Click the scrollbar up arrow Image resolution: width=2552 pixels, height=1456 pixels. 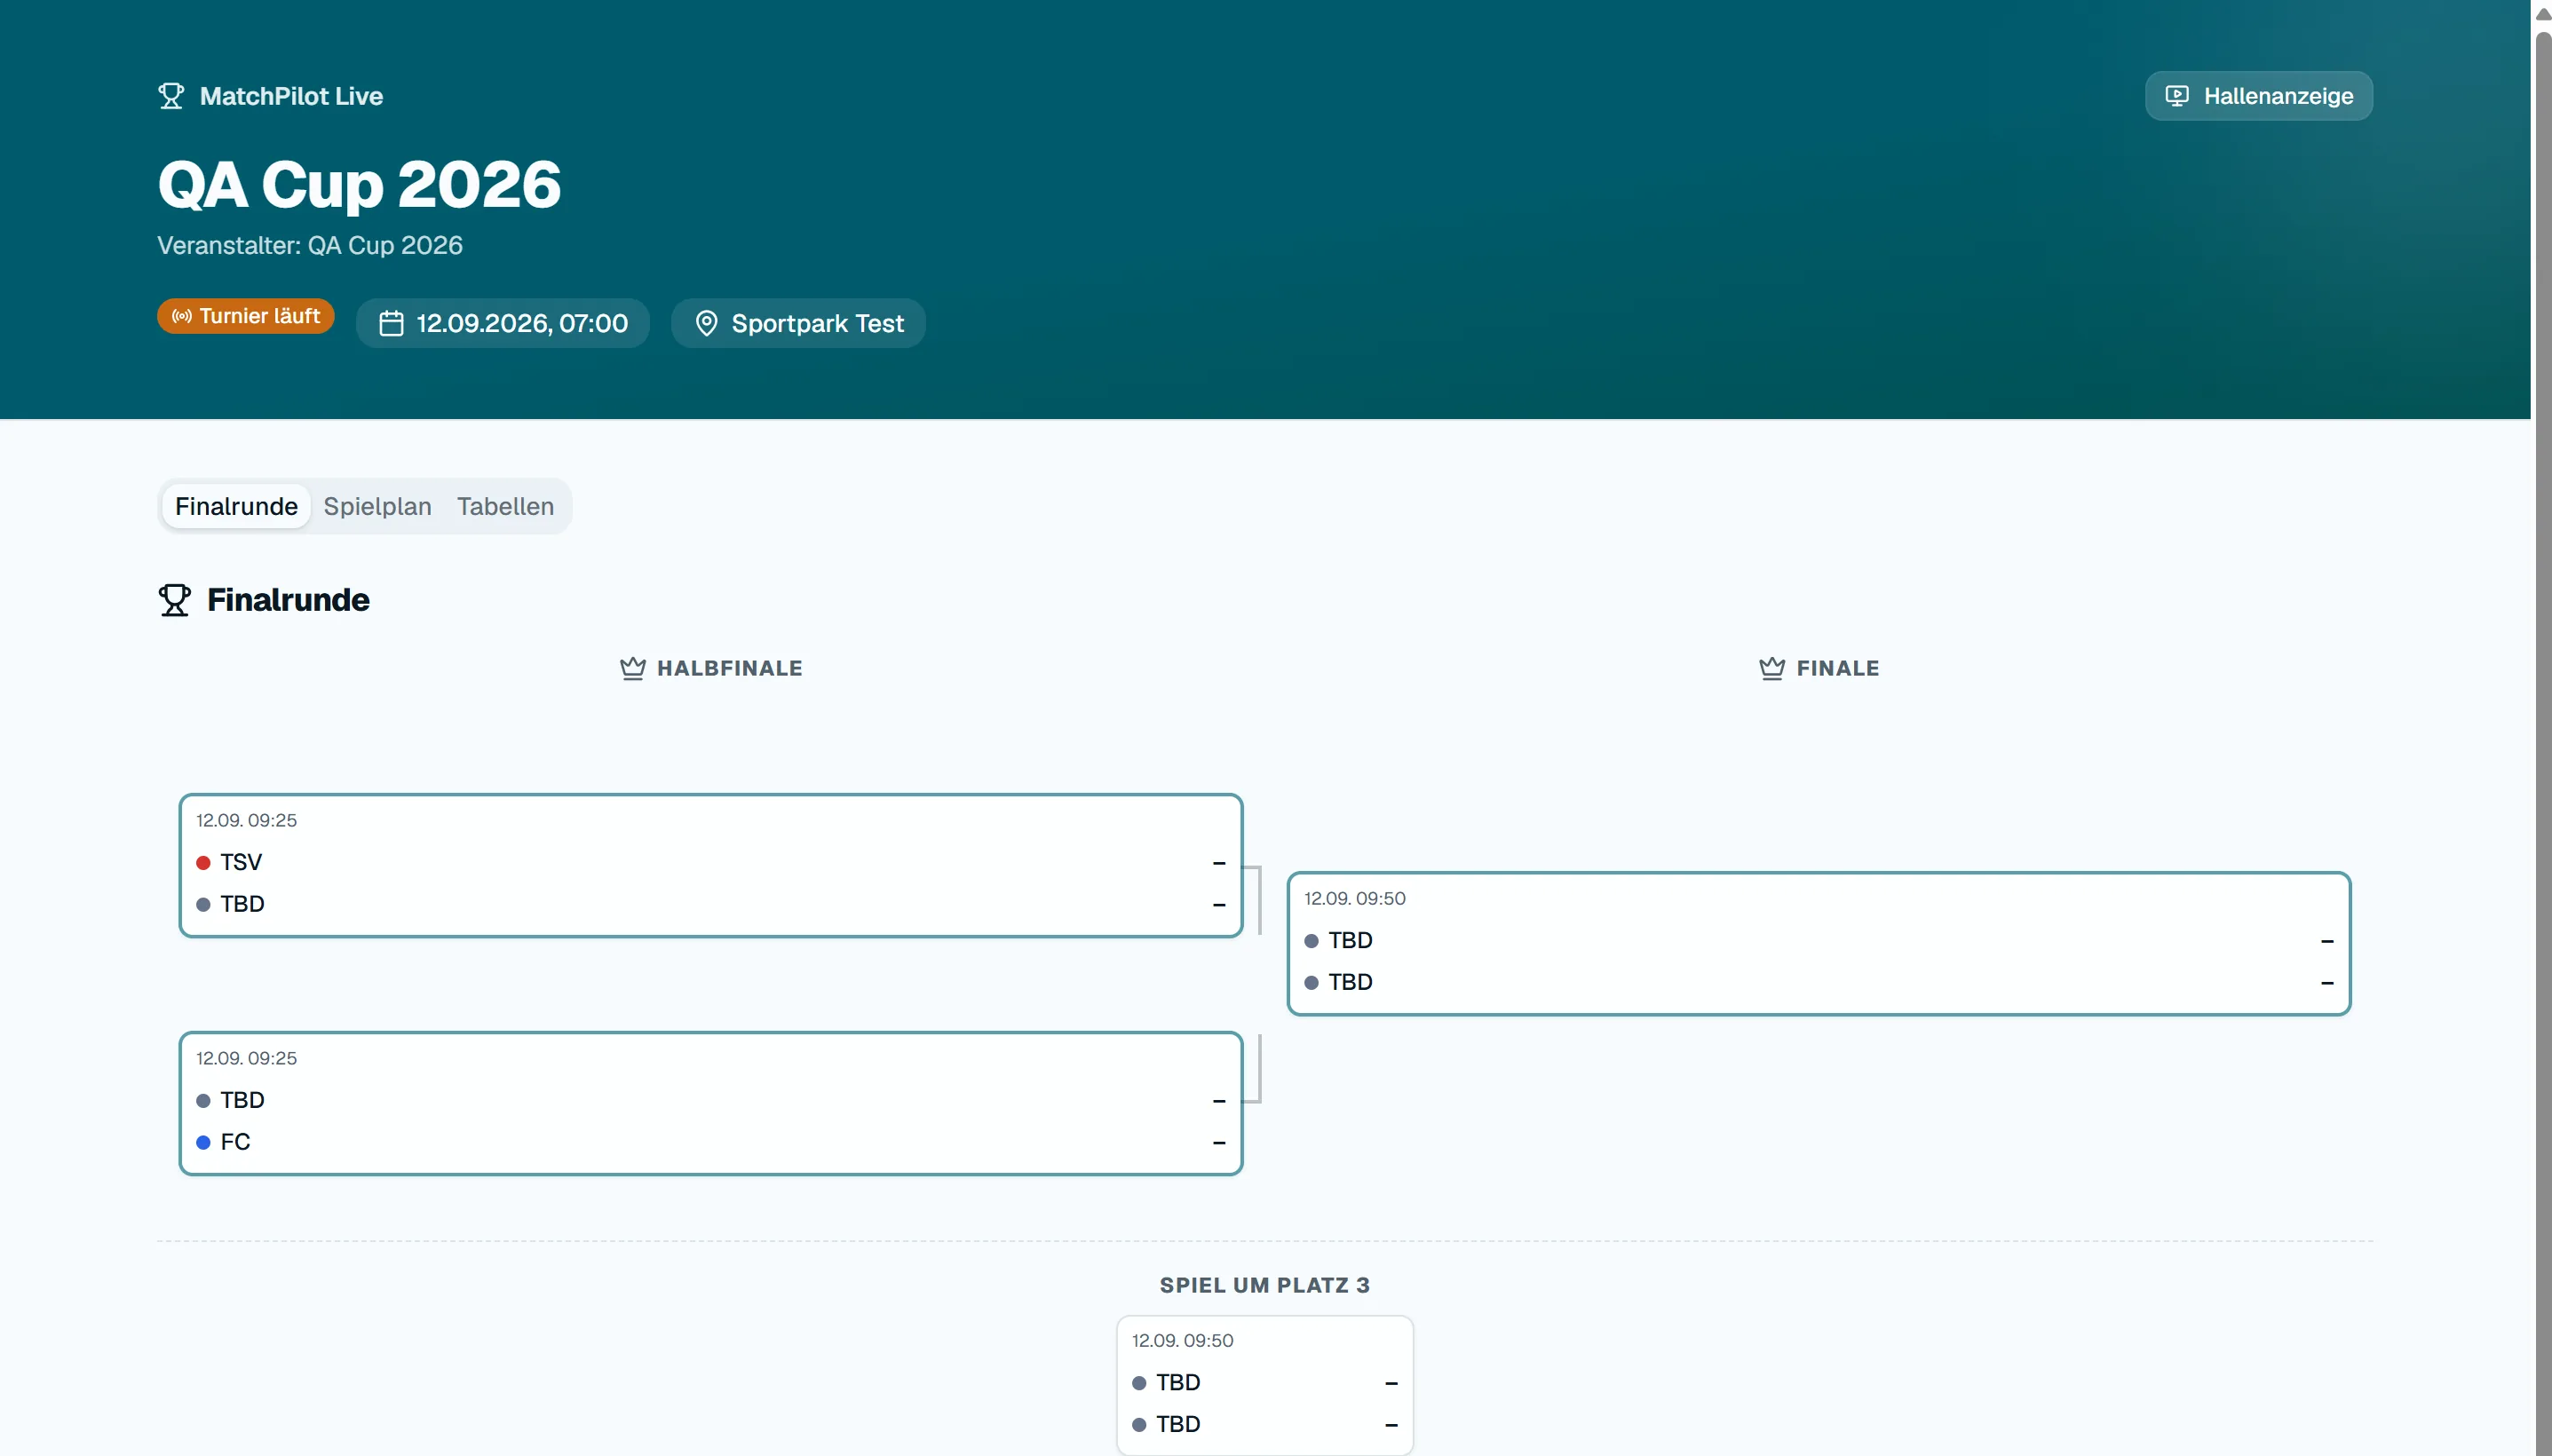2543,13
